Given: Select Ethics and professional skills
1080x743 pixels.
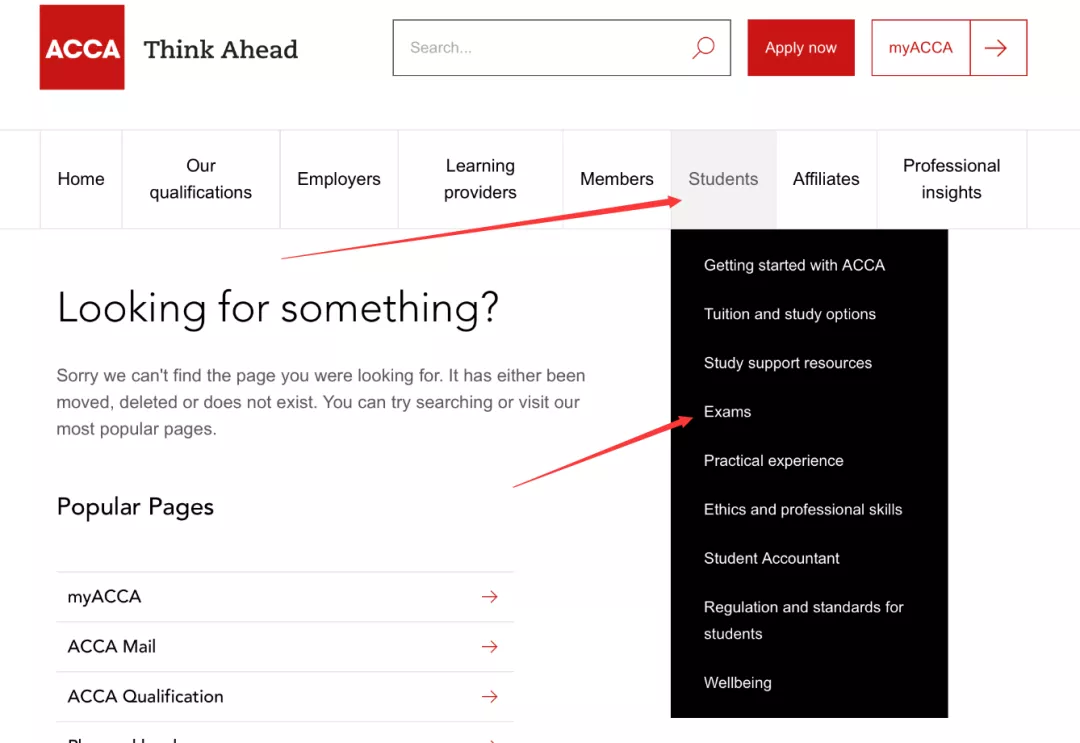Looking at the screenshot, I should click(802, 510).
